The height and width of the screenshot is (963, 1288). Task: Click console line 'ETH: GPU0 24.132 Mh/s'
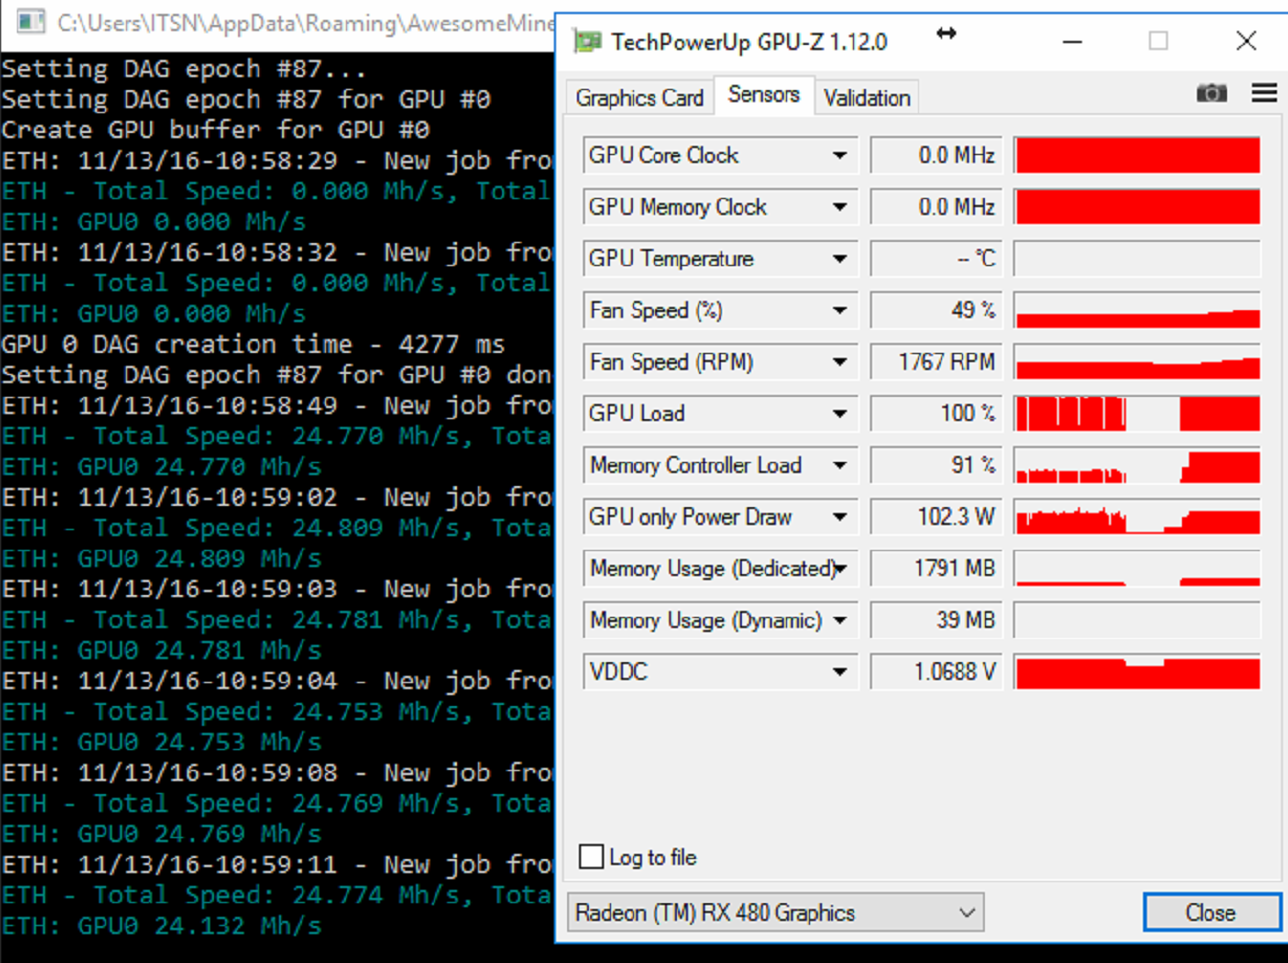(x=162, y=926)
